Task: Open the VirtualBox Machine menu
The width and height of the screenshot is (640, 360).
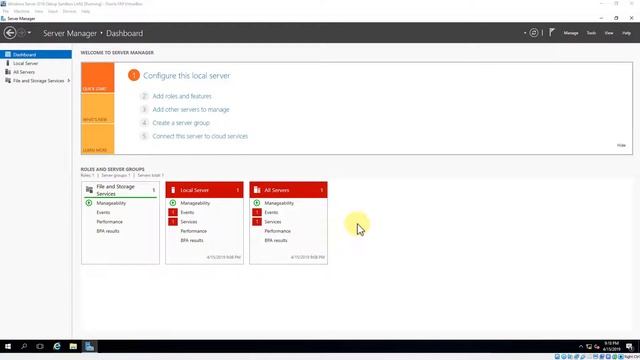Action: click(21, 11)
